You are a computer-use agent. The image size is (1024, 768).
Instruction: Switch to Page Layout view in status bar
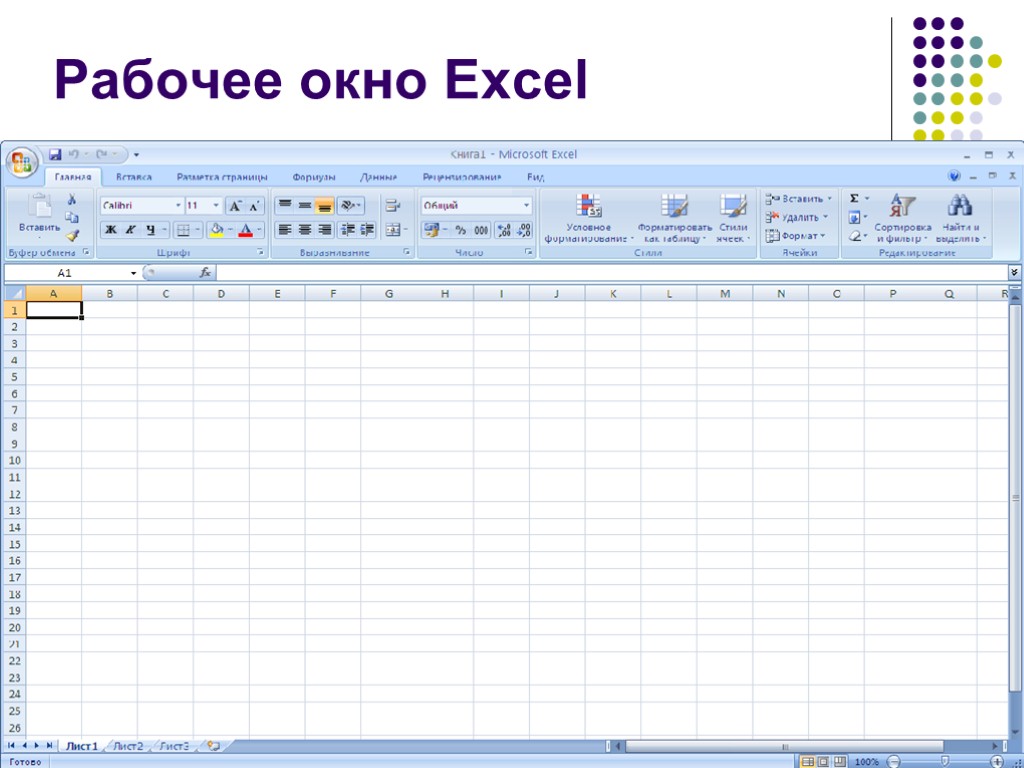tap(824, 761)
